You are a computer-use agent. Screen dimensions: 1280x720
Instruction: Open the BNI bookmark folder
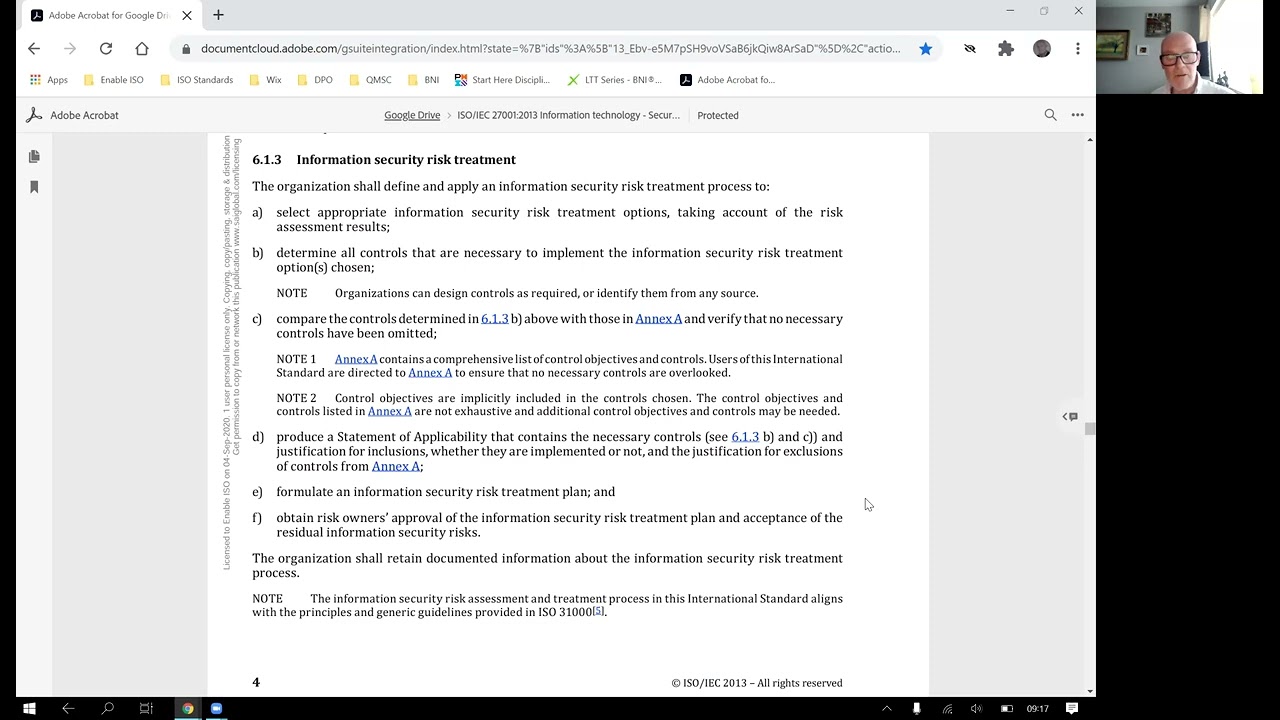(x=422, y=80)
